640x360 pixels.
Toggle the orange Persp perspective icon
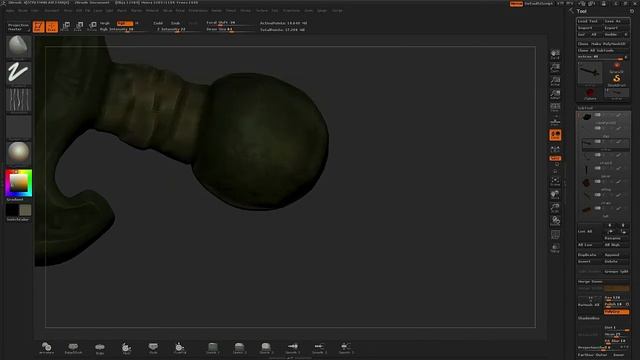tap(555, 135)
